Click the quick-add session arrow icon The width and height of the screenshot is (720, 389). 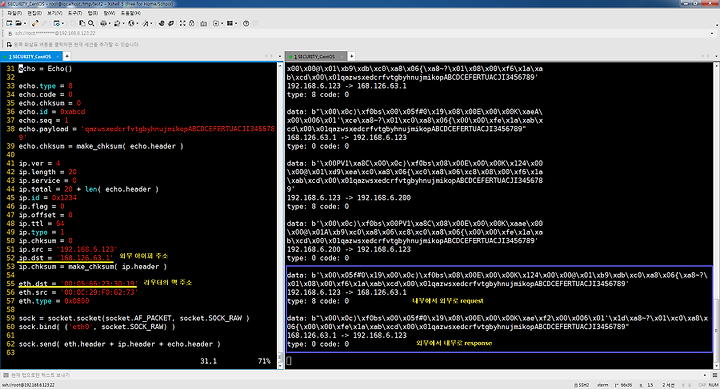coord(9,45)
